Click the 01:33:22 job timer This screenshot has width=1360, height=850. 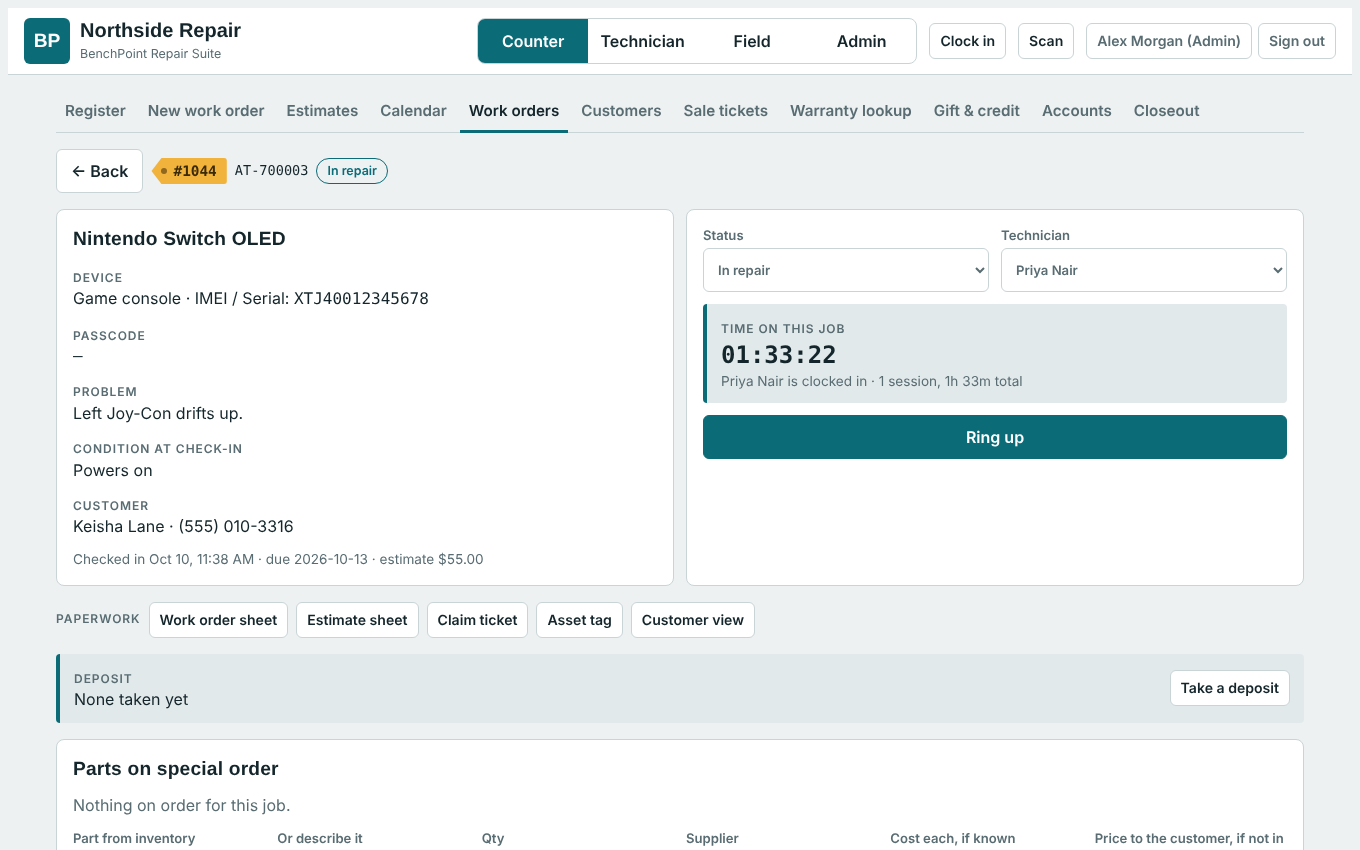[x=779, y=355]
